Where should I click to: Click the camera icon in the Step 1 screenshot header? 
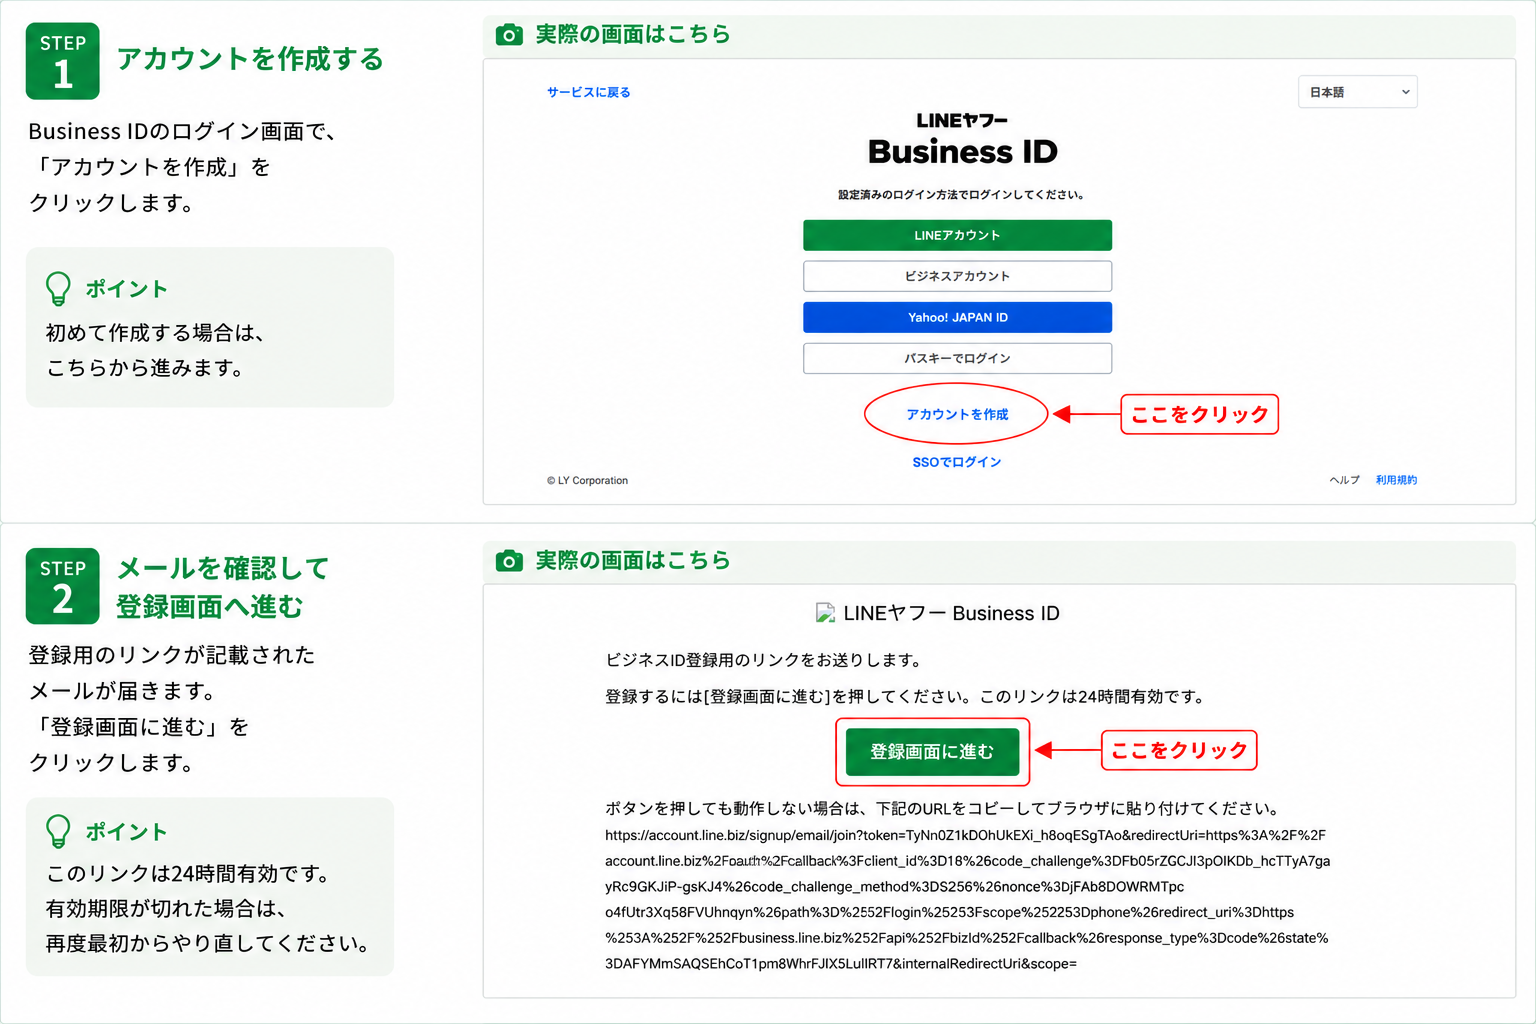pyautogui.click(x=509, y=35)
